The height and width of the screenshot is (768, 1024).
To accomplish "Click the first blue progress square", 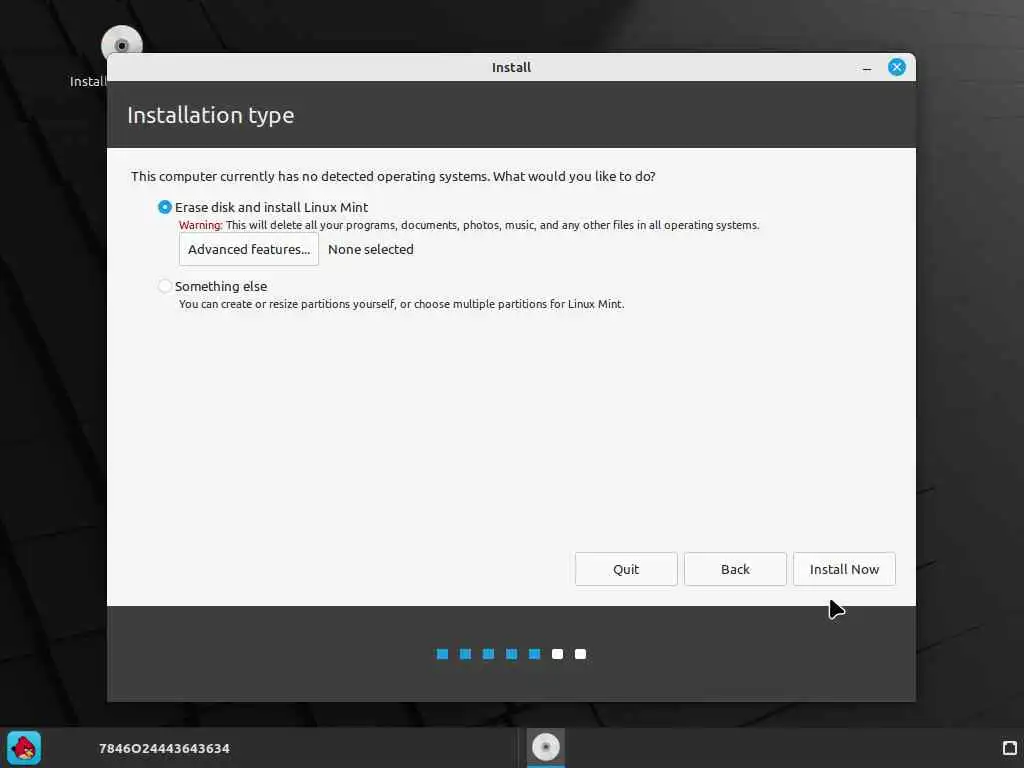I will [x=442, y=654].
